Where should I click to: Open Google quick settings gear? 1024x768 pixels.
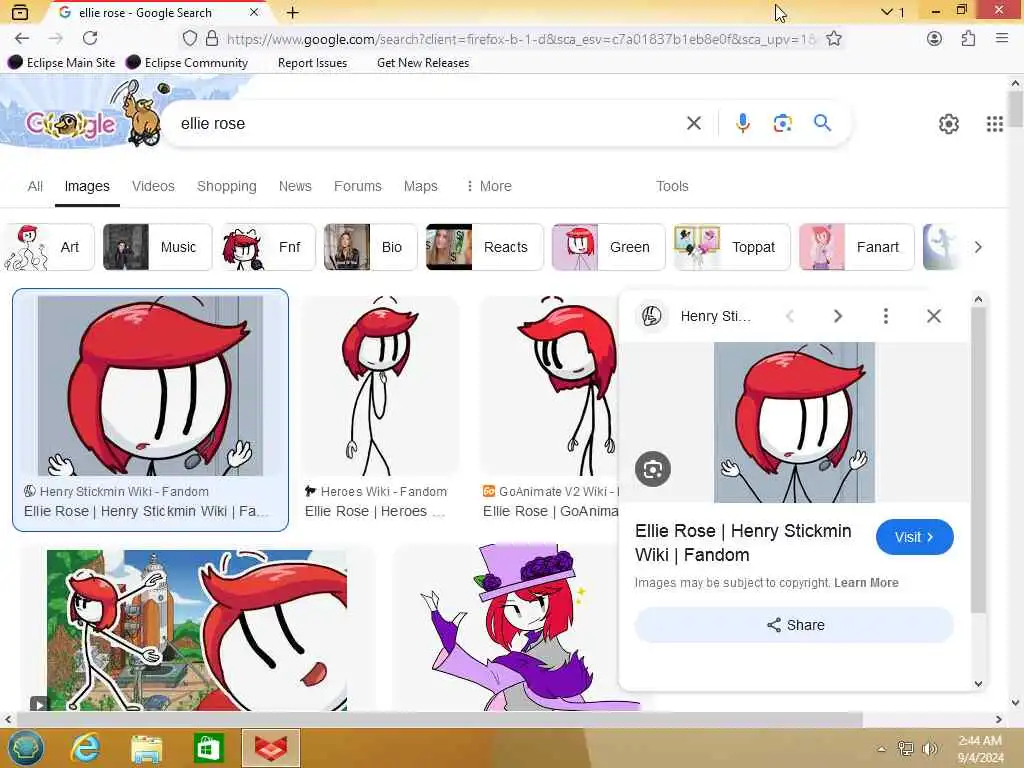click(x=948, y=123)
